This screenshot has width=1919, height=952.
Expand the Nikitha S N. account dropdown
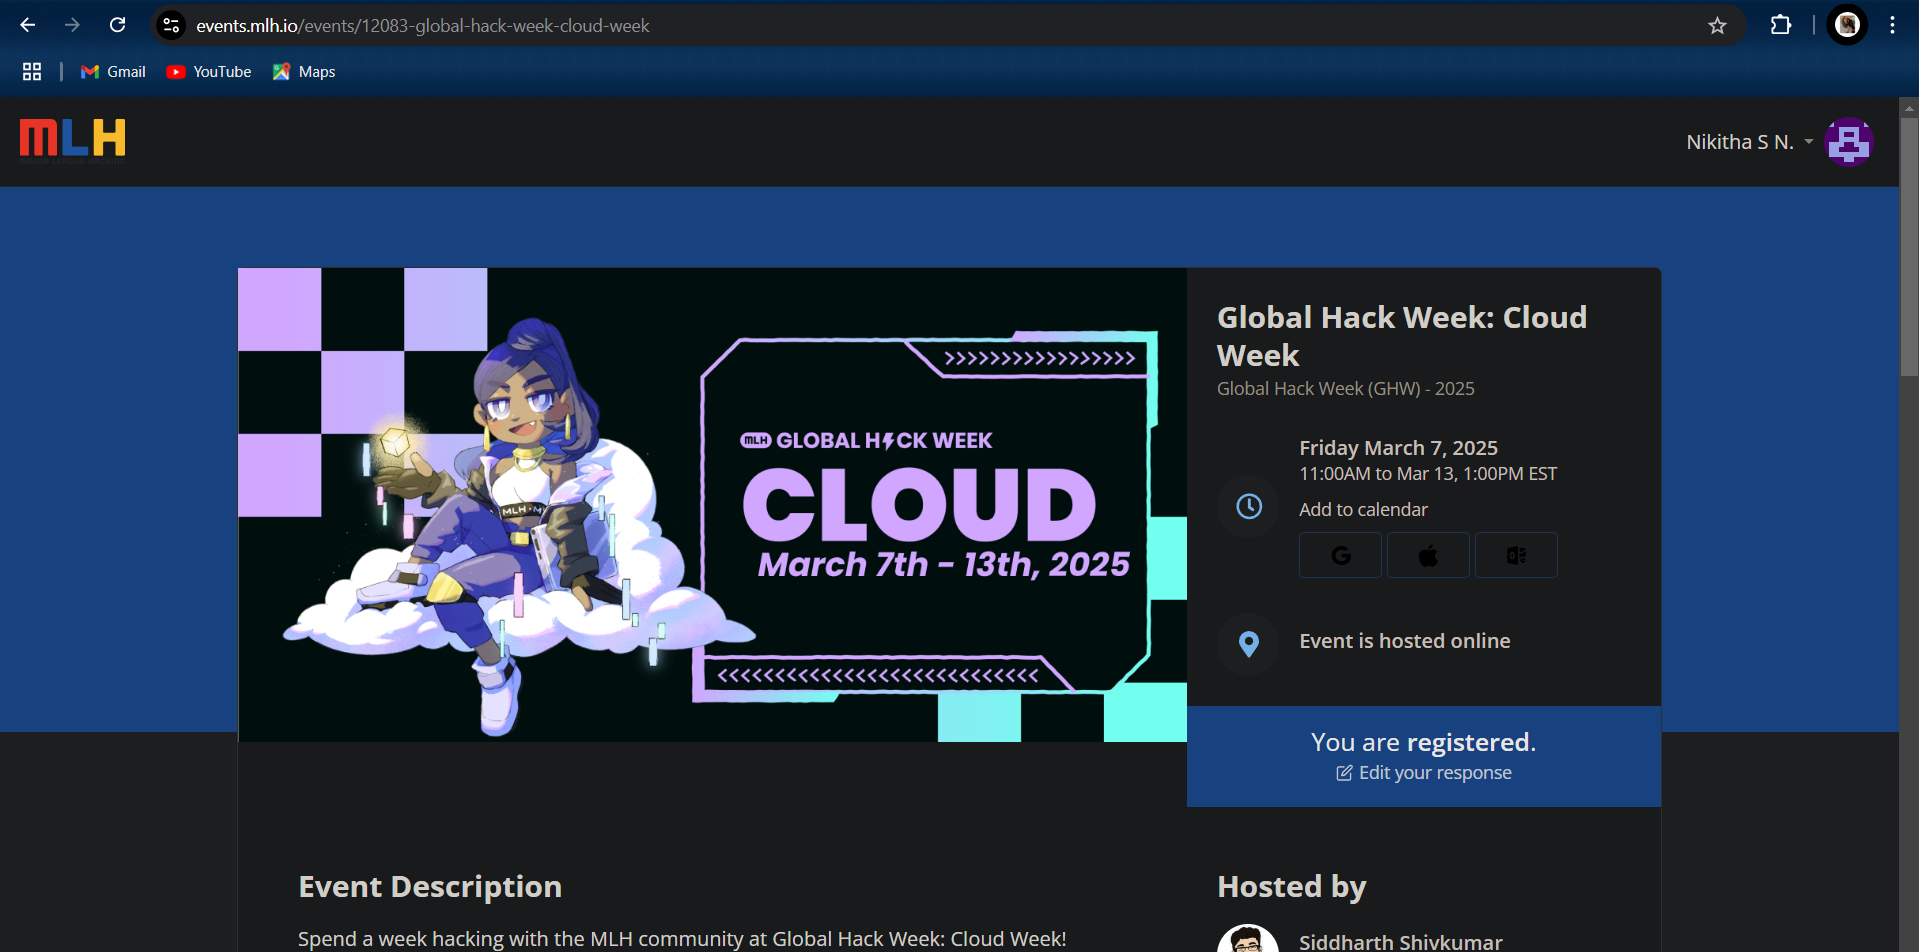point(1749,142)
